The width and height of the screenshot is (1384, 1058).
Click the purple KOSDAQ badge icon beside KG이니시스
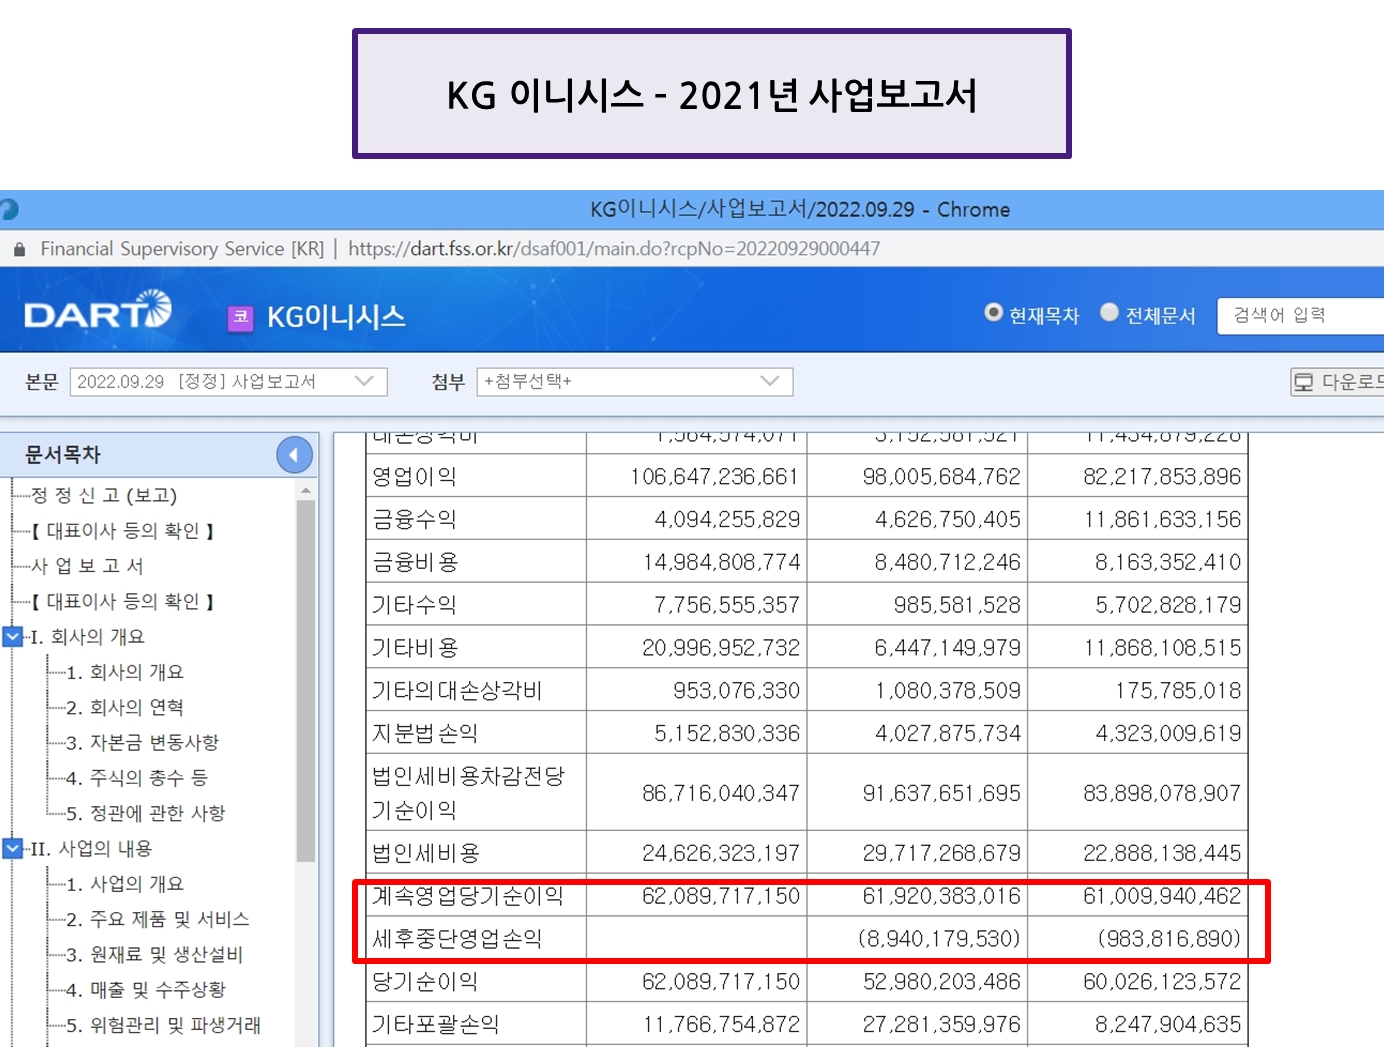(241, 317)
